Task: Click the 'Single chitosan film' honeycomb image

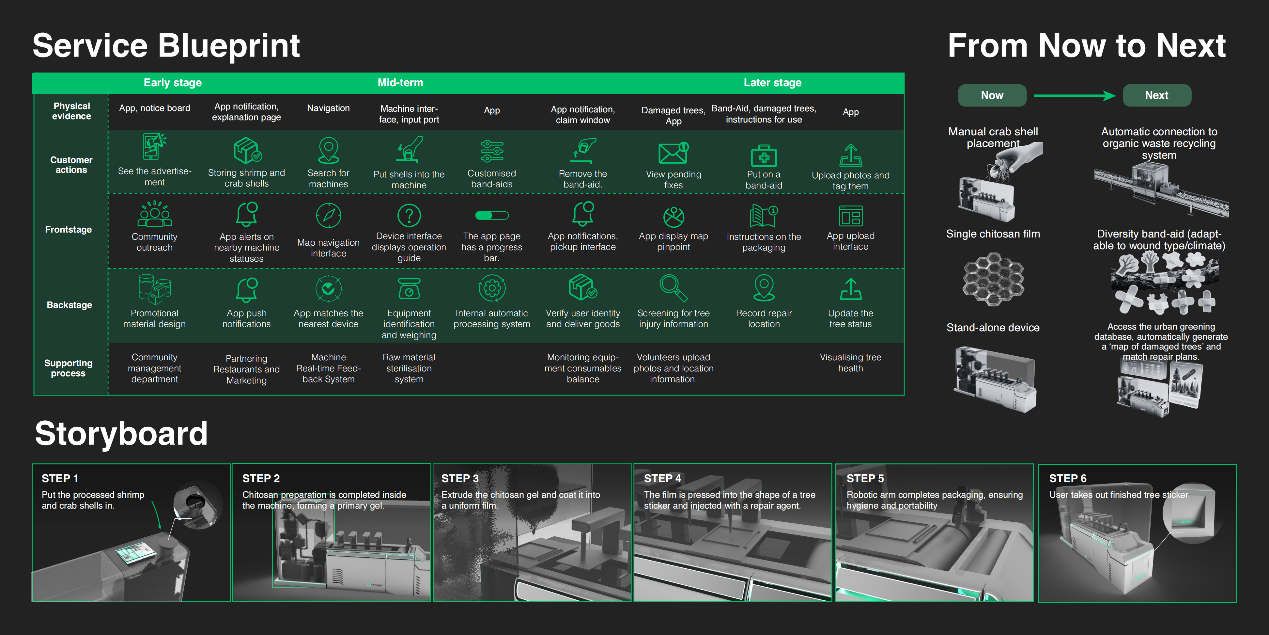Action: (994, 277)
